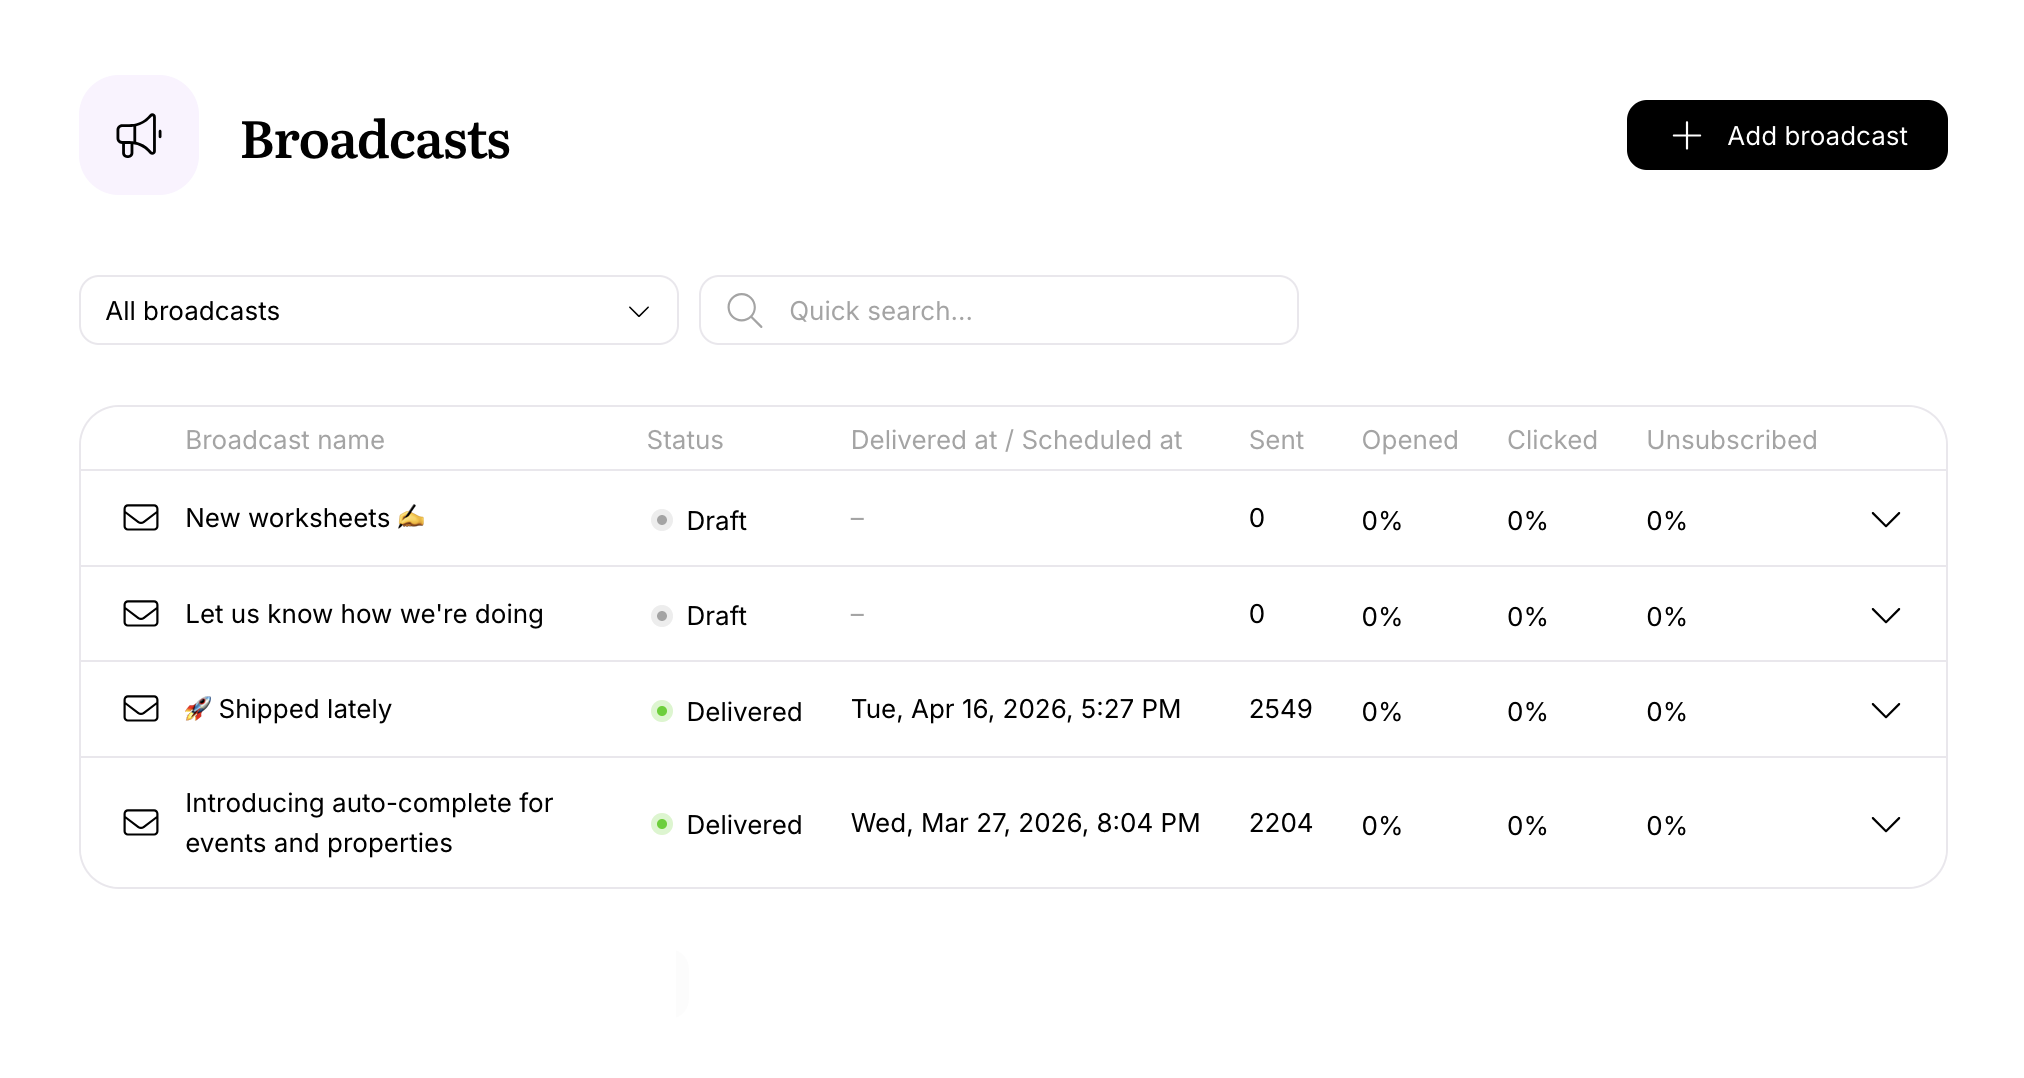Click the Delivered status dot on auto-complete broadcast

click(x=661, y=824)
